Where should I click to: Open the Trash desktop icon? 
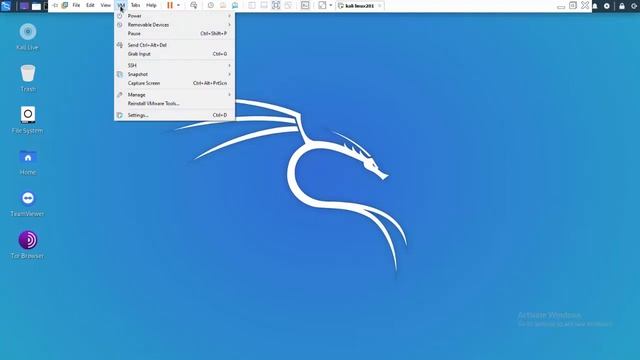(28, 78)
